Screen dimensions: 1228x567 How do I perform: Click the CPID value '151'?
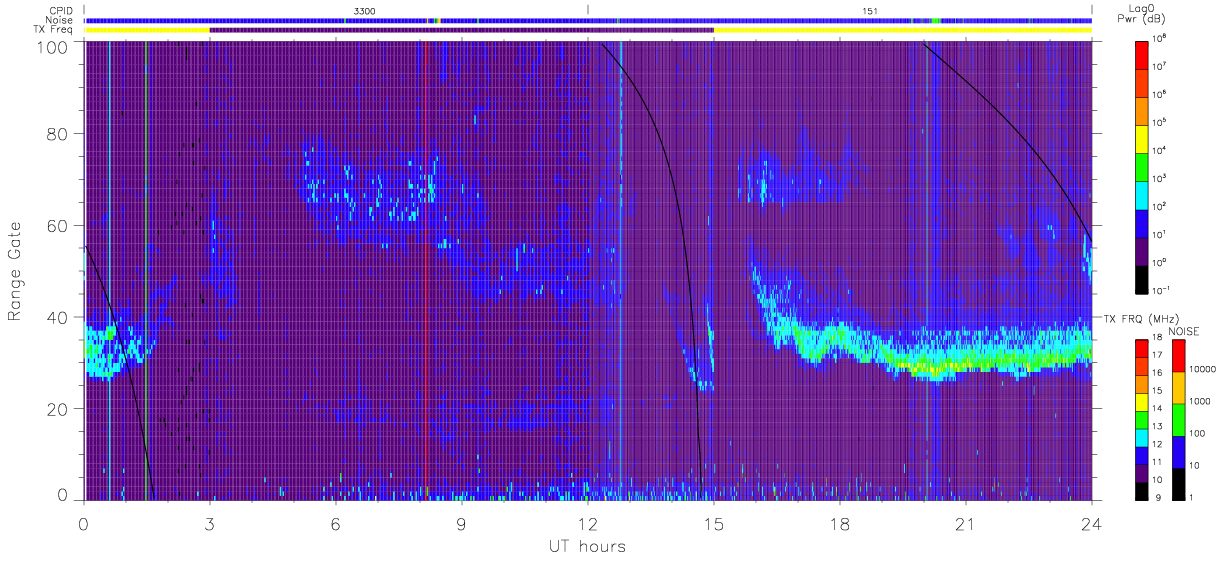click(870, 10)
